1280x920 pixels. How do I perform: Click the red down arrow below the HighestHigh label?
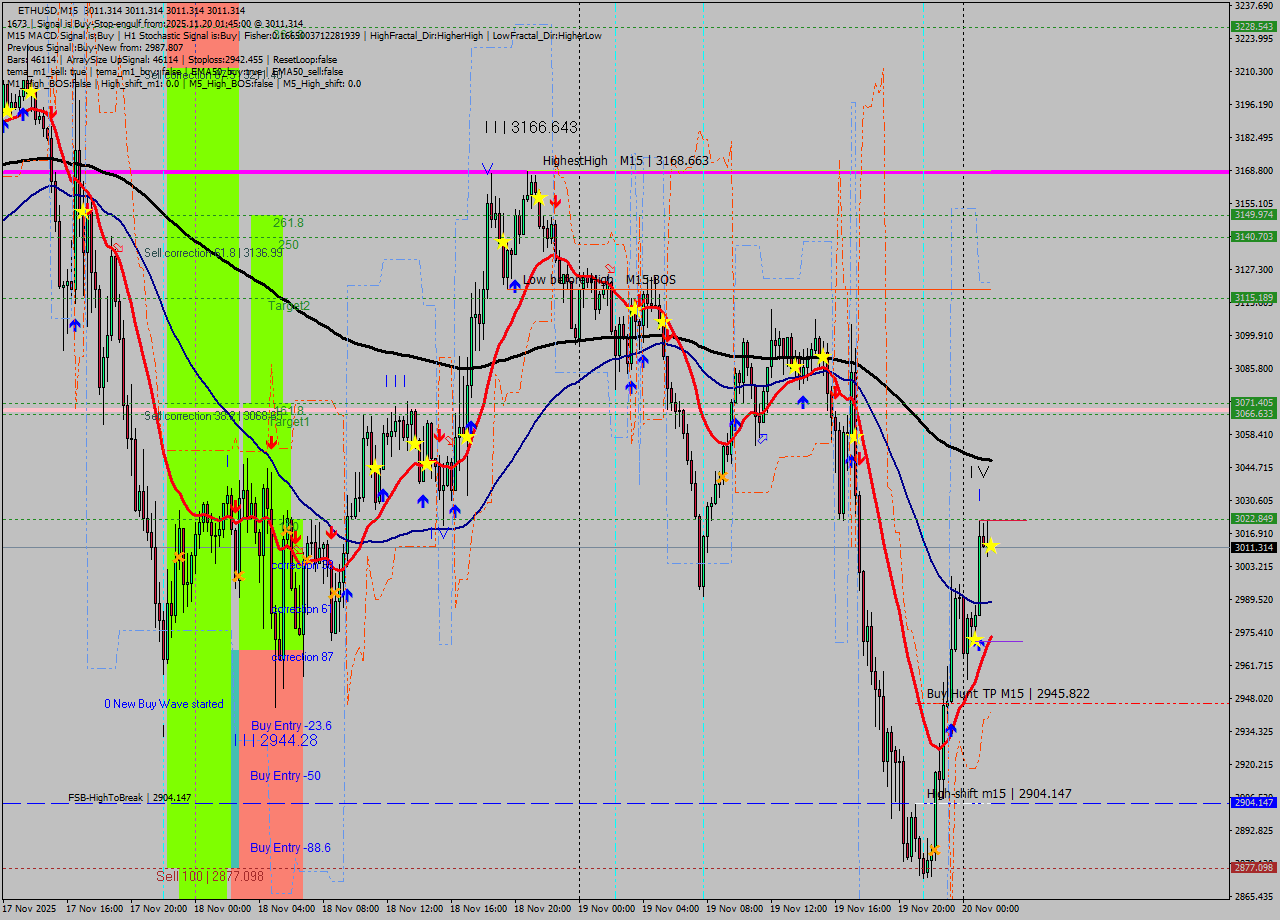point(555,202)
